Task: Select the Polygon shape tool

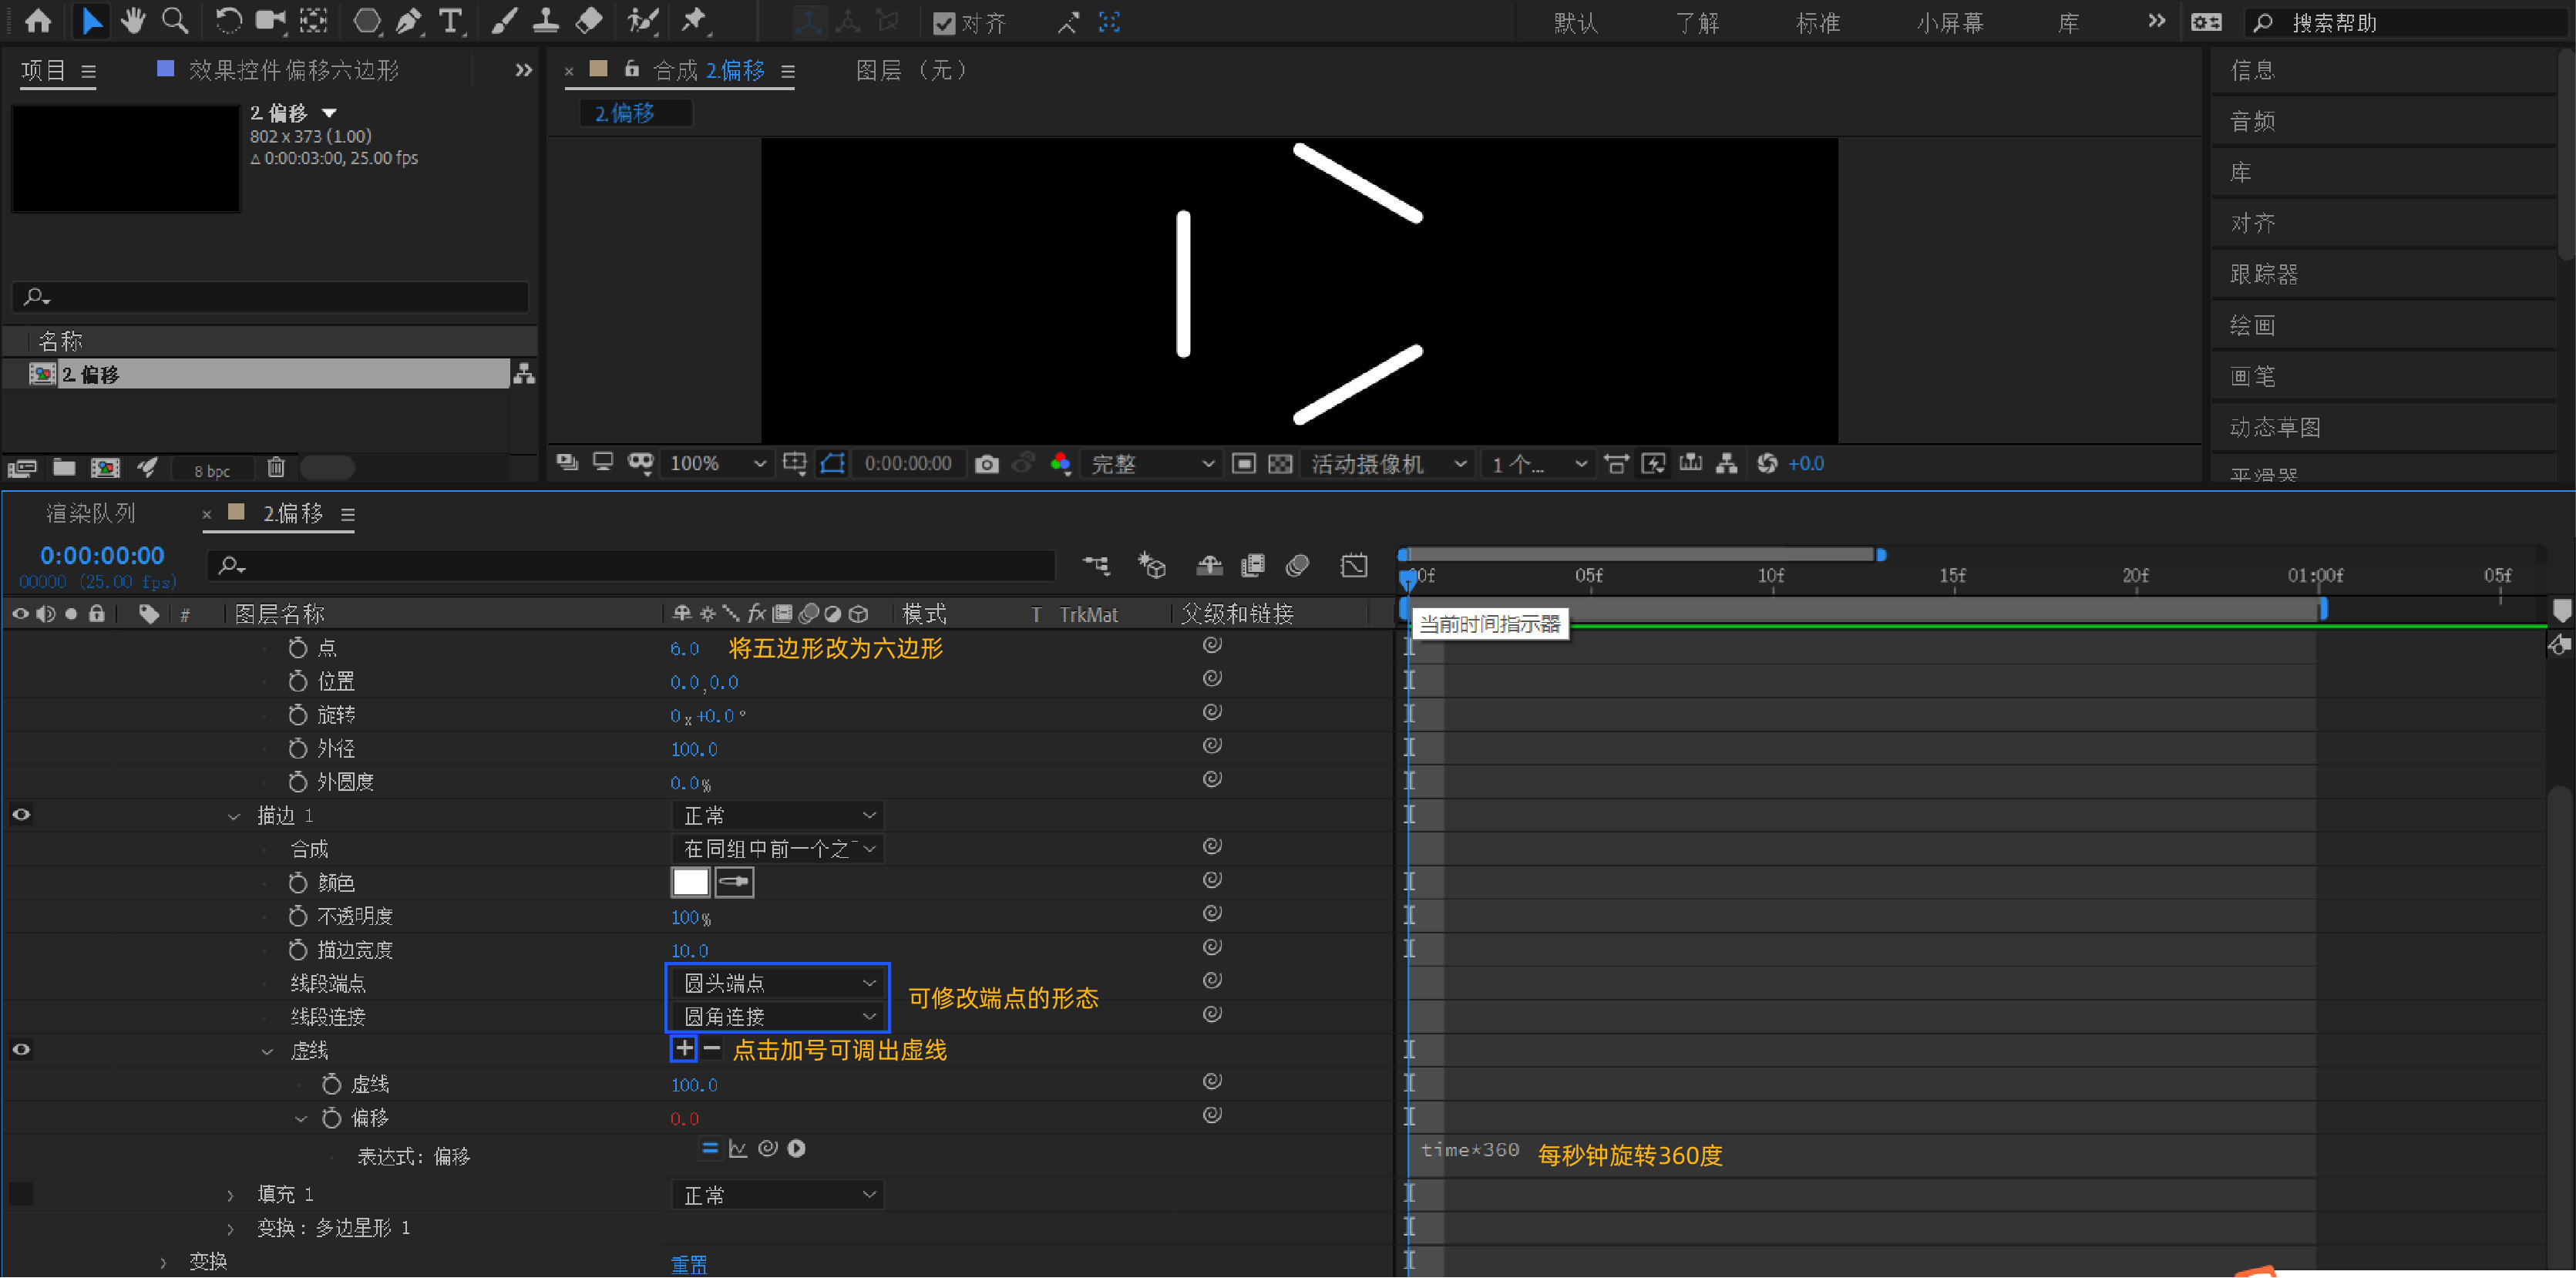Action: (x=367, y=21)
